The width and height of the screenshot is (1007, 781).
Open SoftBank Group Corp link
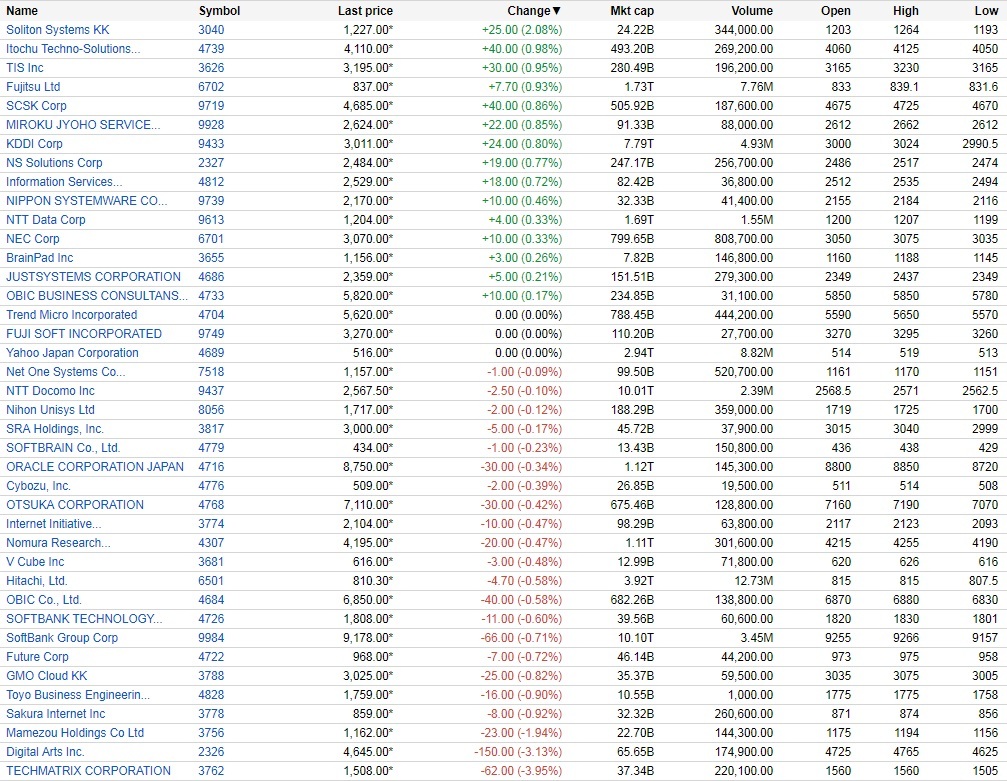click(62, 638)
